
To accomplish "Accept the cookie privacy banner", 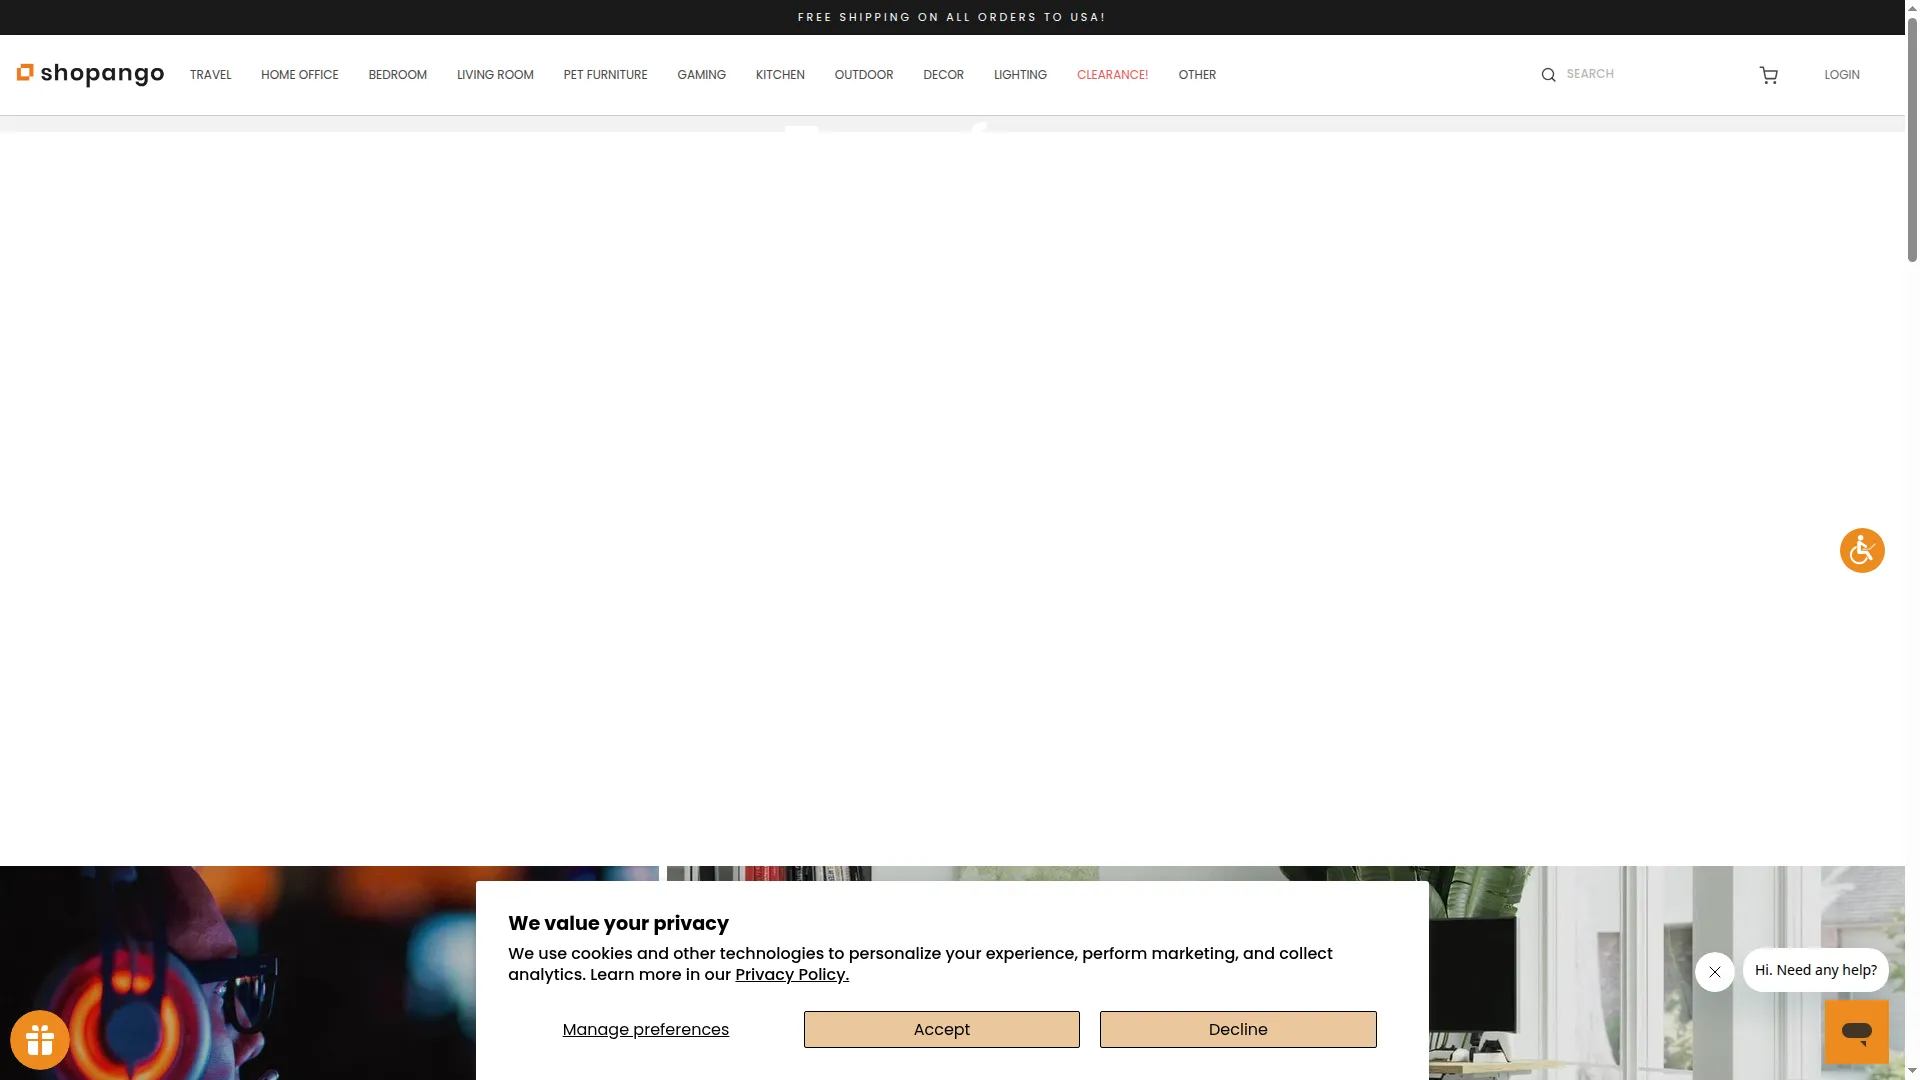I will coord(941,1029).
